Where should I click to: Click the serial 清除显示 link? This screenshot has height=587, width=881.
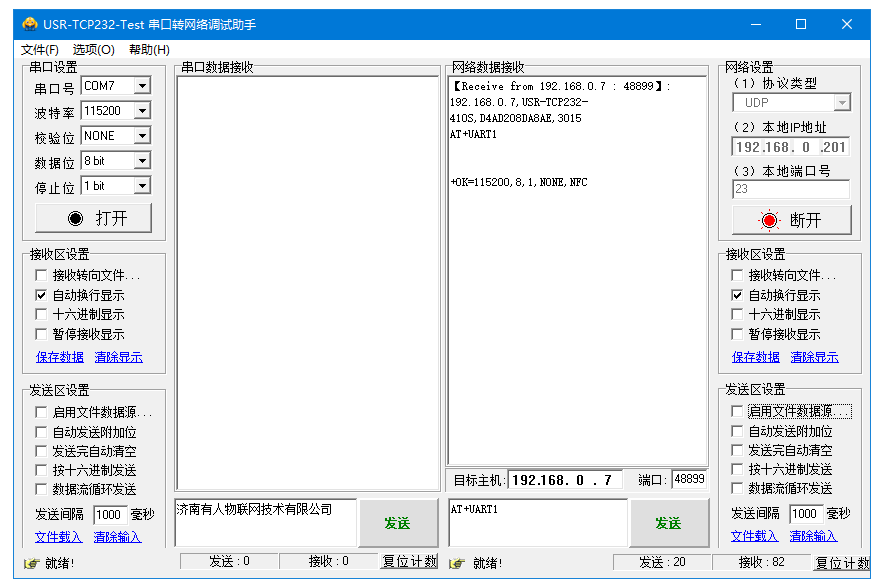pos(118,357)
